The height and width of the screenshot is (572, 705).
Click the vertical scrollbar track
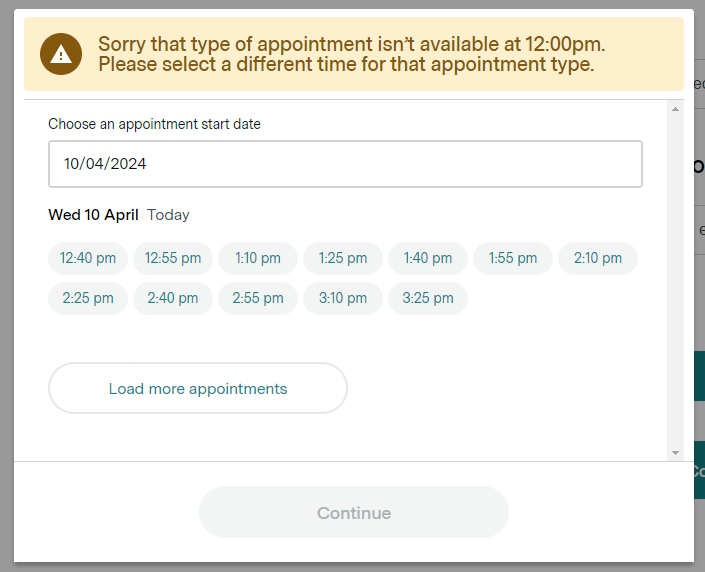point(676,280)
